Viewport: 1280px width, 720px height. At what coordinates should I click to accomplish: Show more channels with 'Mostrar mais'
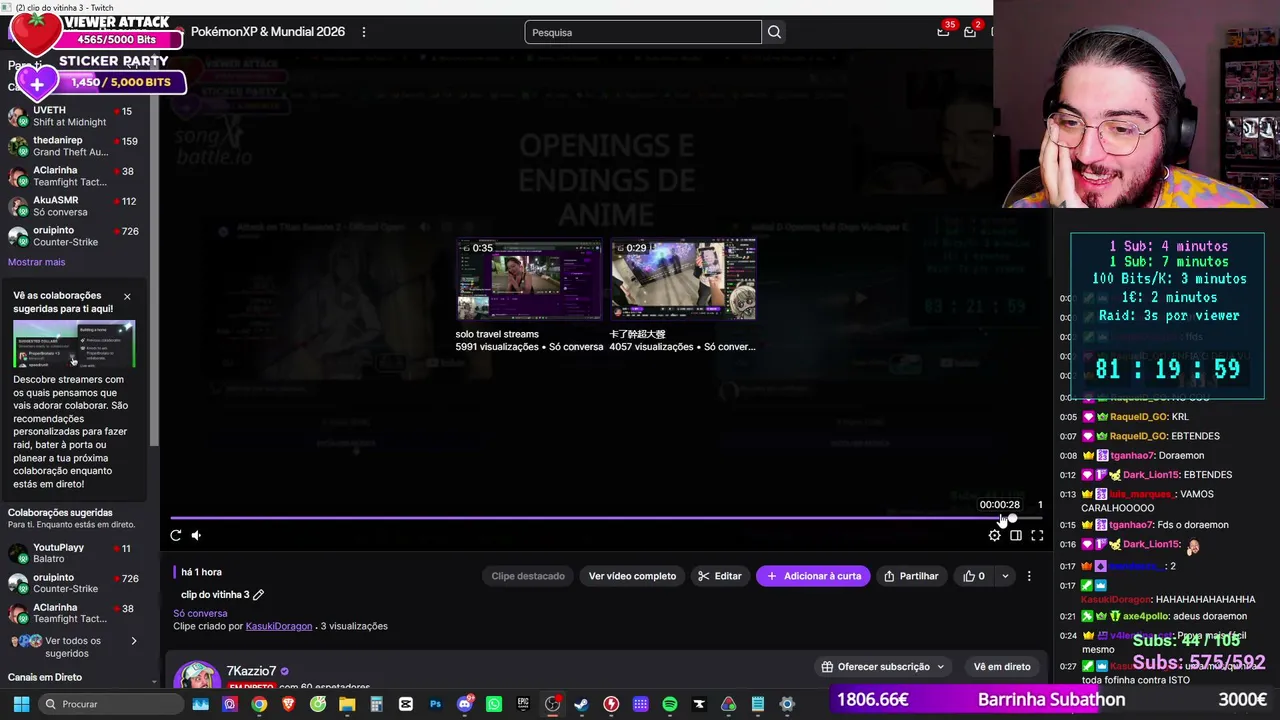[x=36, y=262]
